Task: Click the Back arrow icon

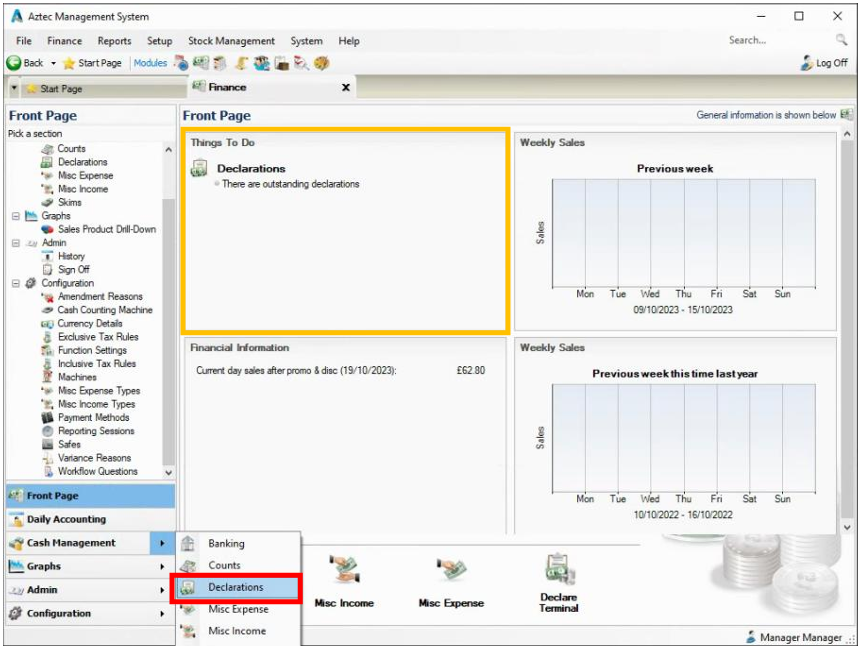Action: point(14,63)
